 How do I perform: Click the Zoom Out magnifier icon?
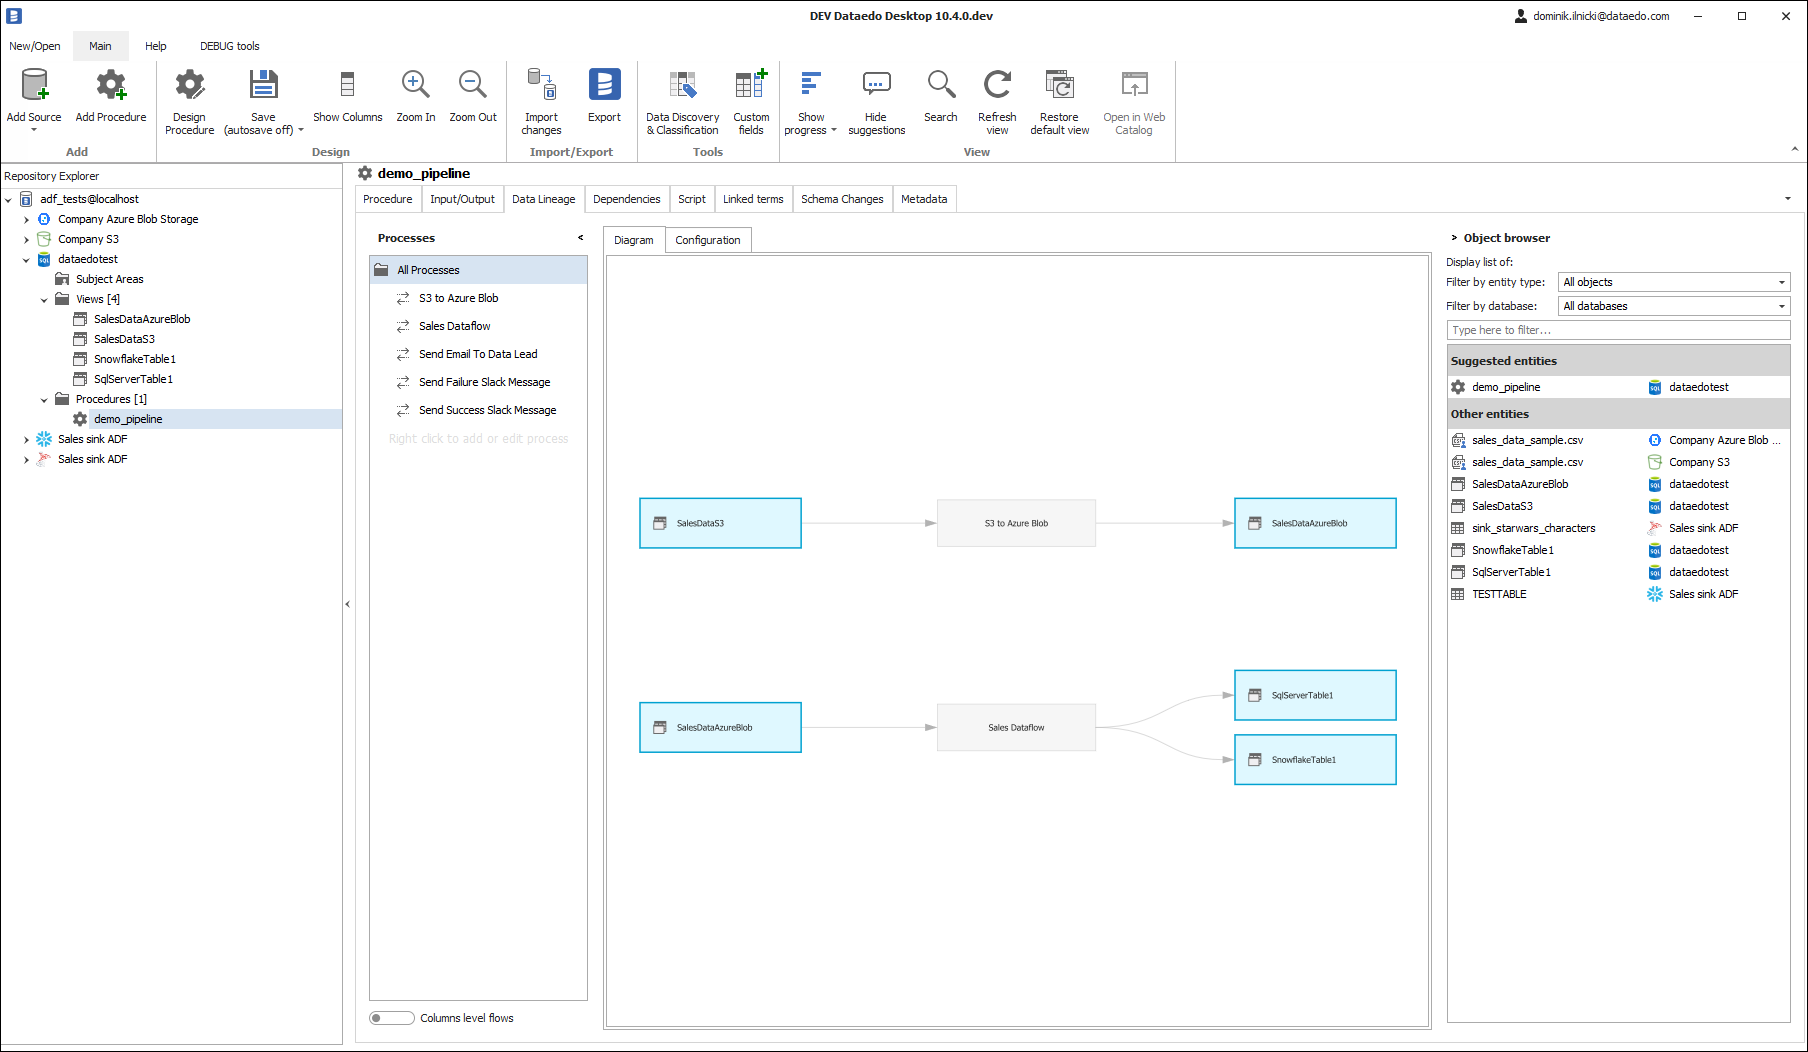click(x=472, y=86)
